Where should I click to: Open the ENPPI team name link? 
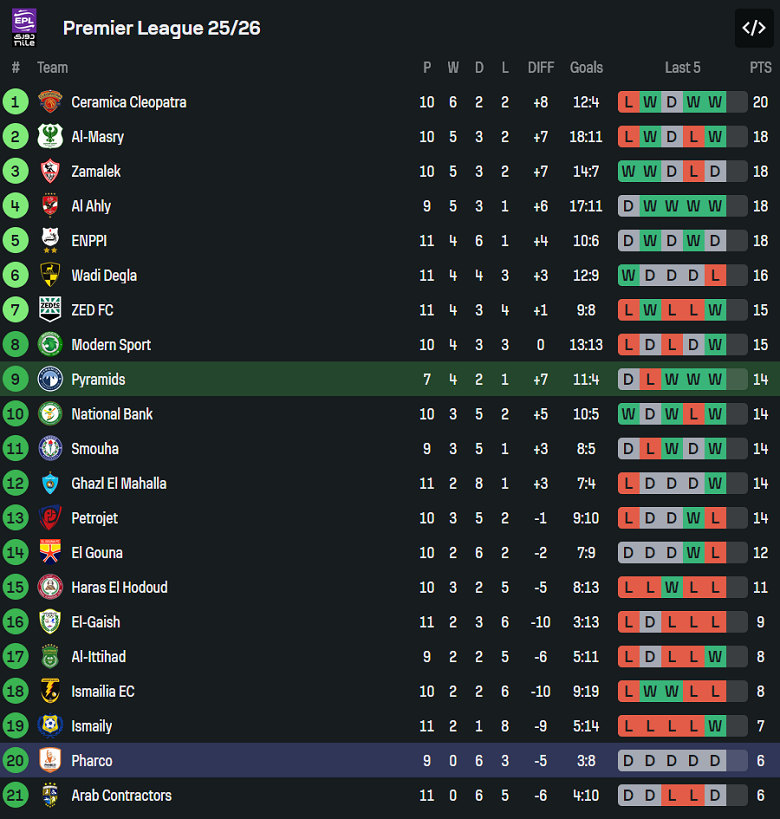(x=89, y=241)
